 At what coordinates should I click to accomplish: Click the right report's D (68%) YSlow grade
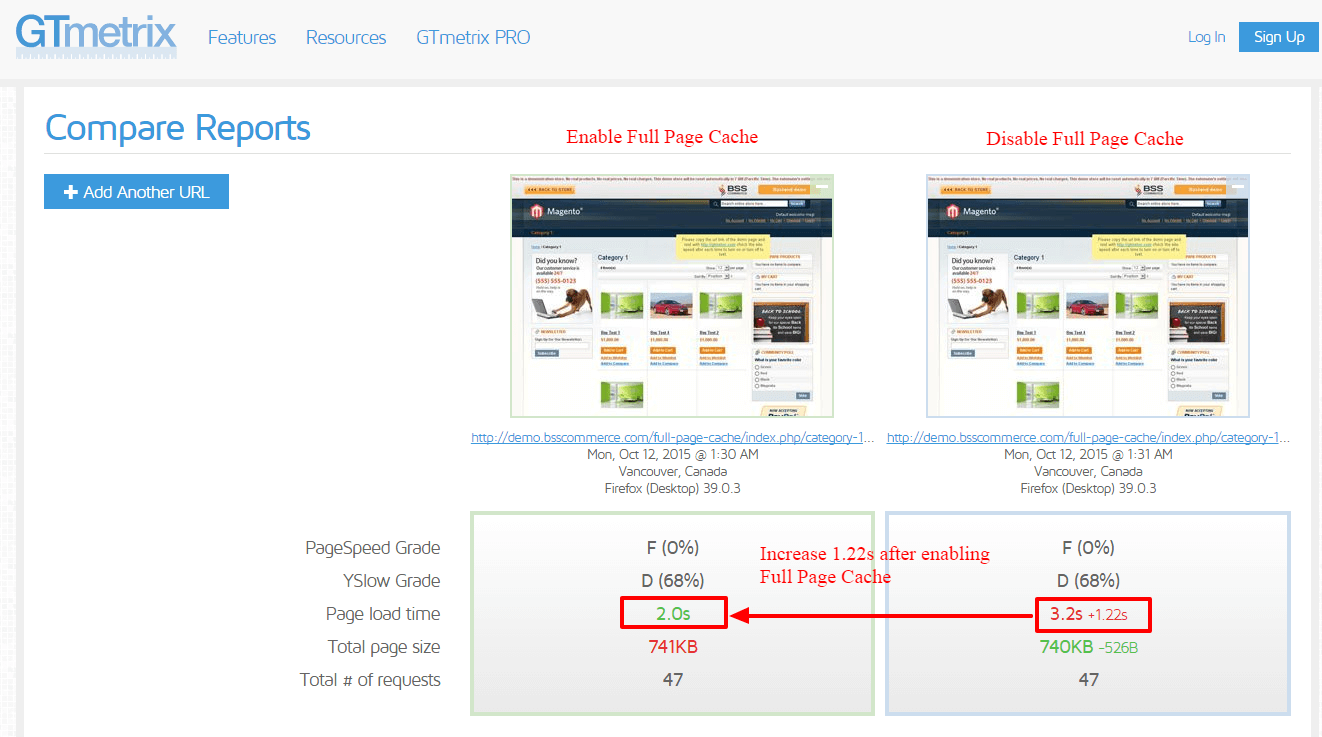pos(1088,581)
